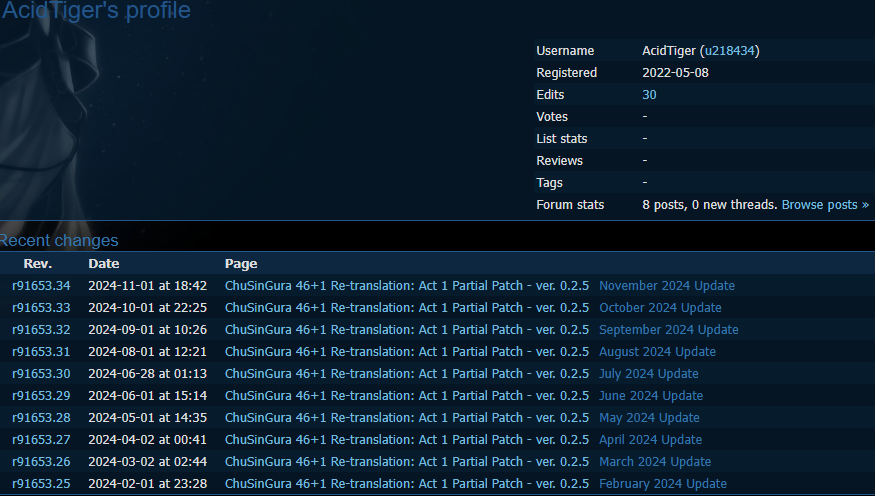
Task: Click the Rev. column header
Action: click(37, 264)
